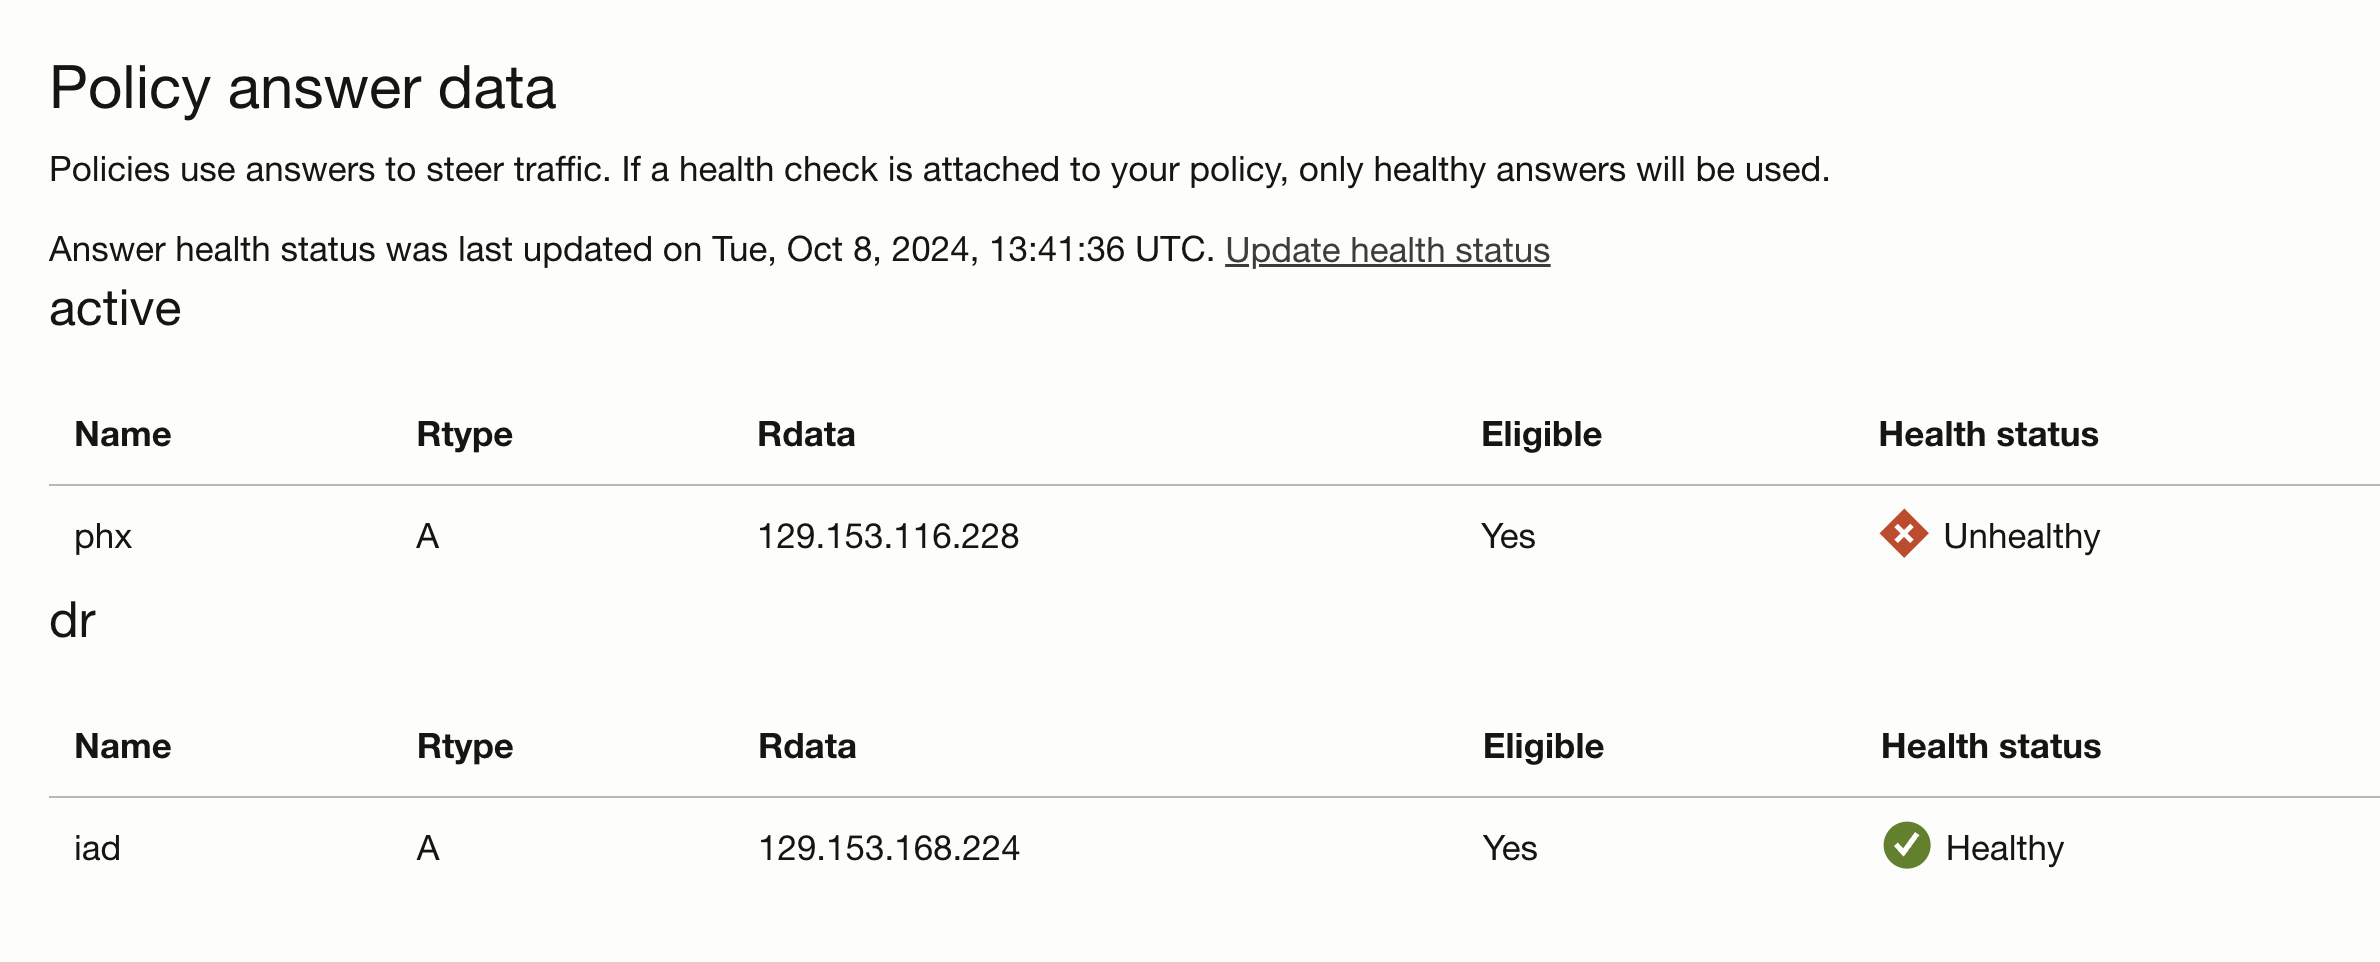Select the phx answer name
This screenshot has height=962, width=2380.
103,537
